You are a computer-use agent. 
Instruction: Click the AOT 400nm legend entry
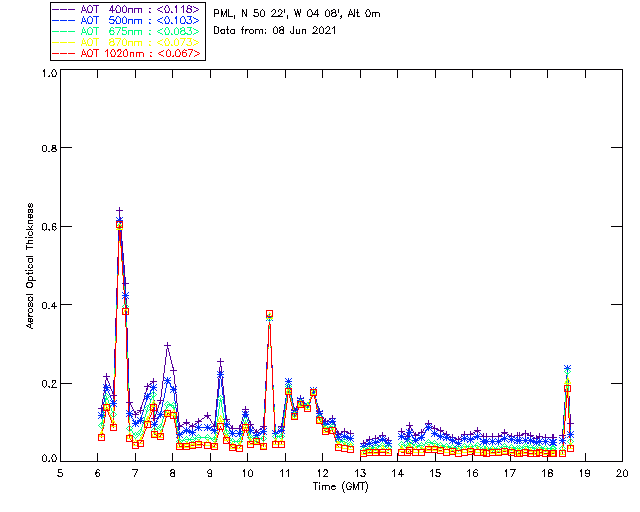point(127,9)
